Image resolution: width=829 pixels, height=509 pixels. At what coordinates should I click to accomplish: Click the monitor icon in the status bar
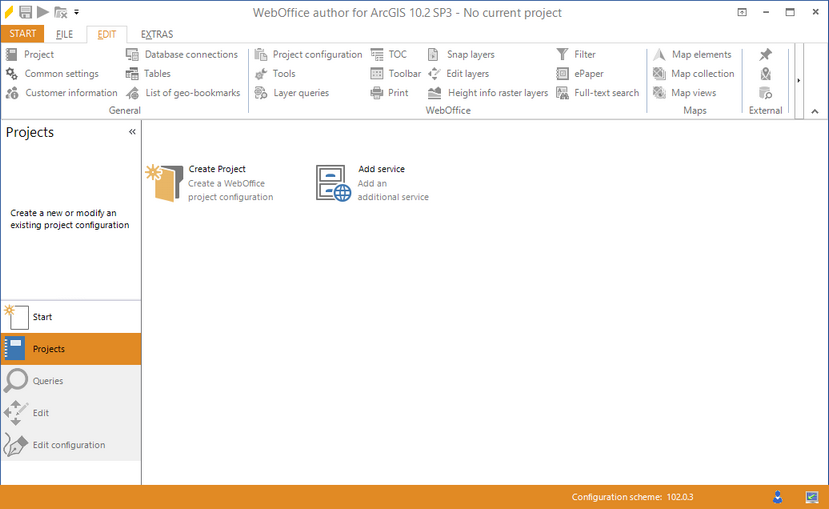(812, 497)
